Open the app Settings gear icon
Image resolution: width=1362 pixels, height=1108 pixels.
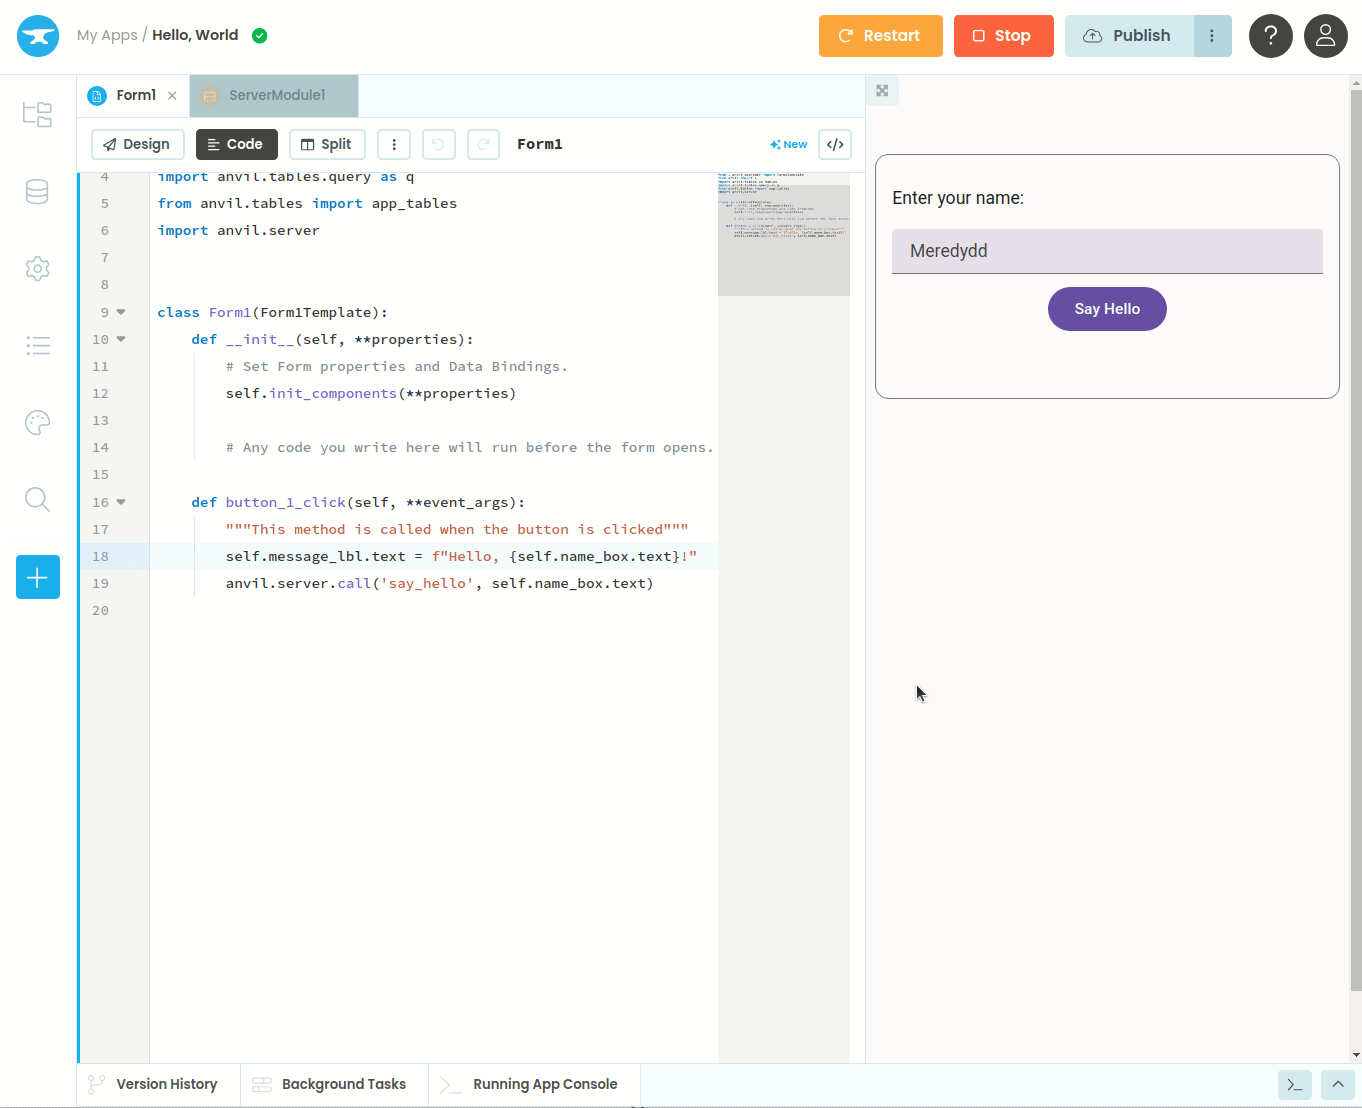pyautogui.click(x=37, y=268)
